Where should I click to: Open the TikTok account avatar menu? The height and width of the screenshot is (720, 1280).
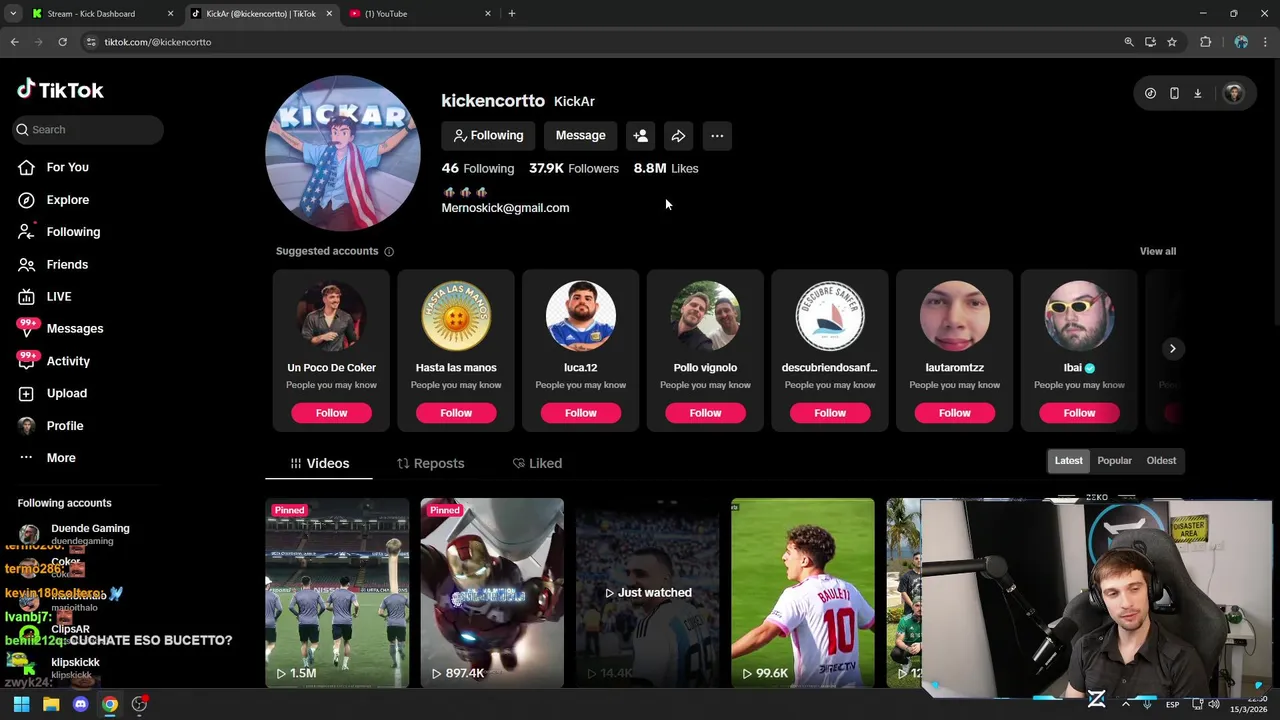[x=1233, y=93]
